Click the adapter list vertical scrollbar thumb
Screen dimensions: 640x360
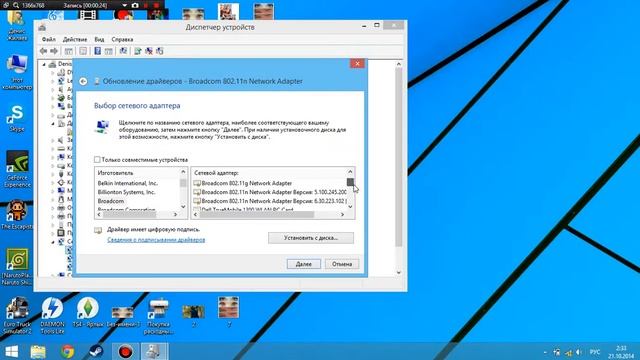click(350, 182)
